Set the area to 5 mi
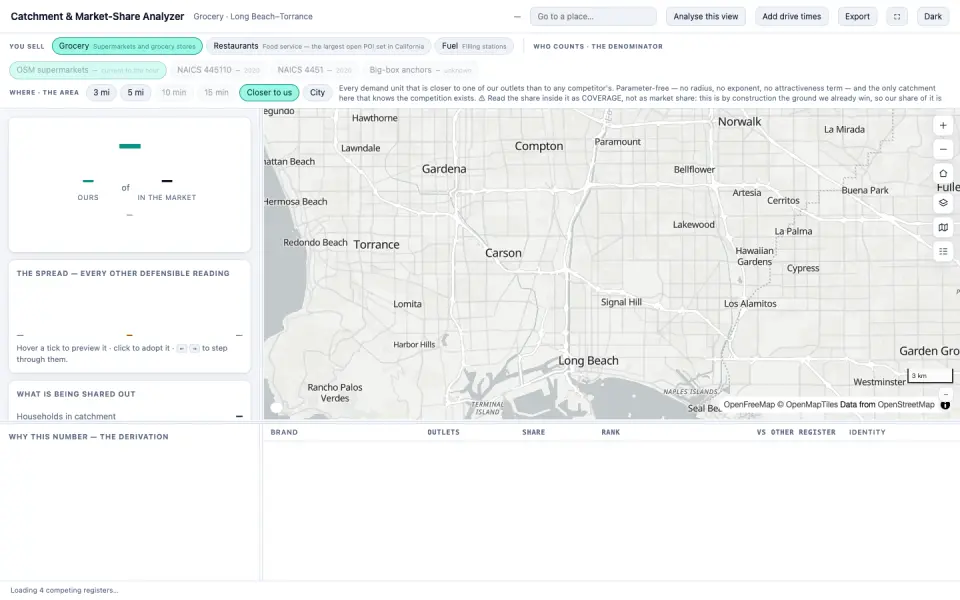The width and height of the screenshot is (960, 600). 135,92
